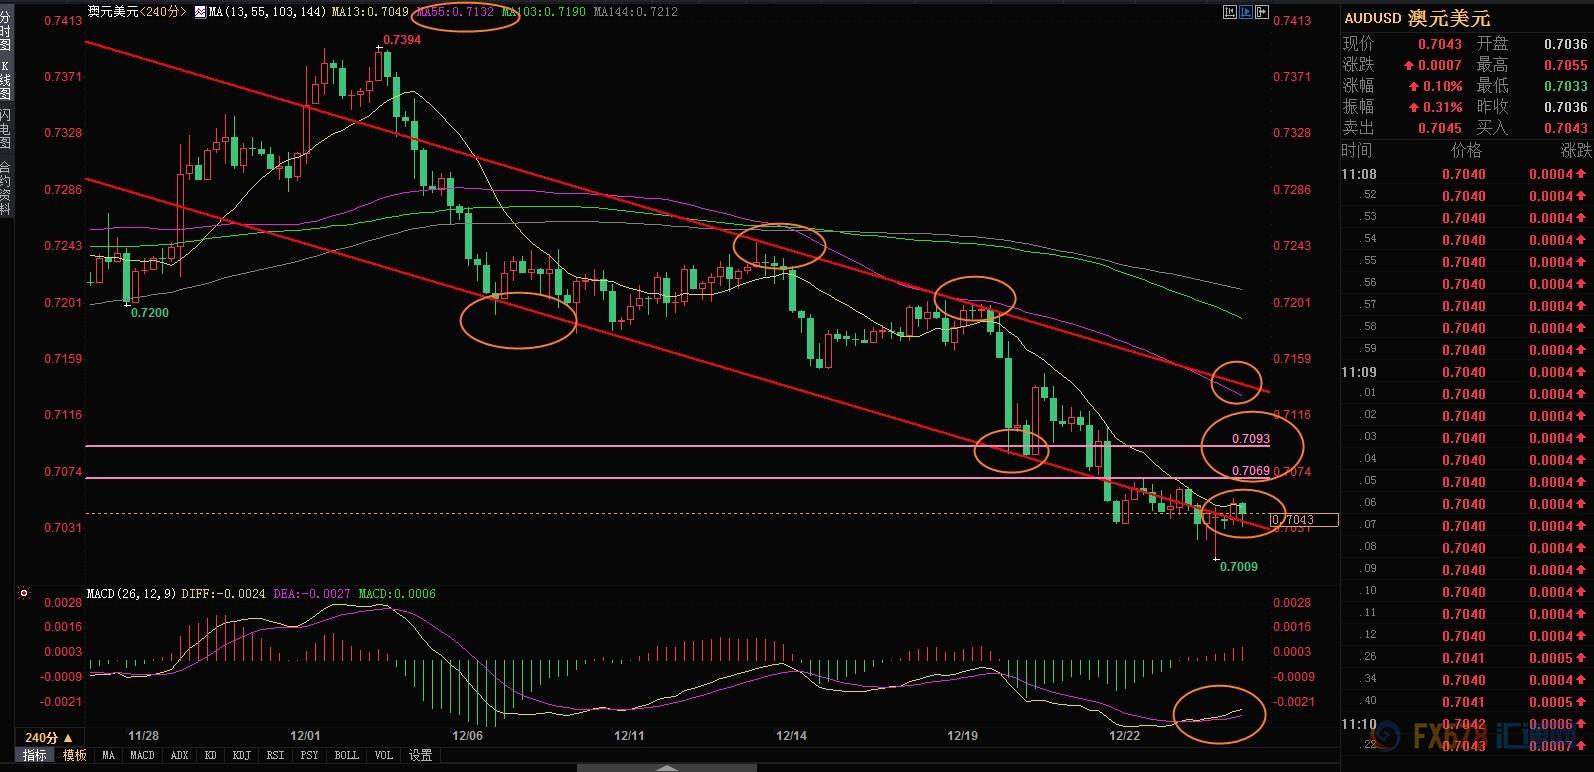Open the 240分 timeframe dropdown
Viewport: 1594px width, 772px height.
click(x=48, y=737)
